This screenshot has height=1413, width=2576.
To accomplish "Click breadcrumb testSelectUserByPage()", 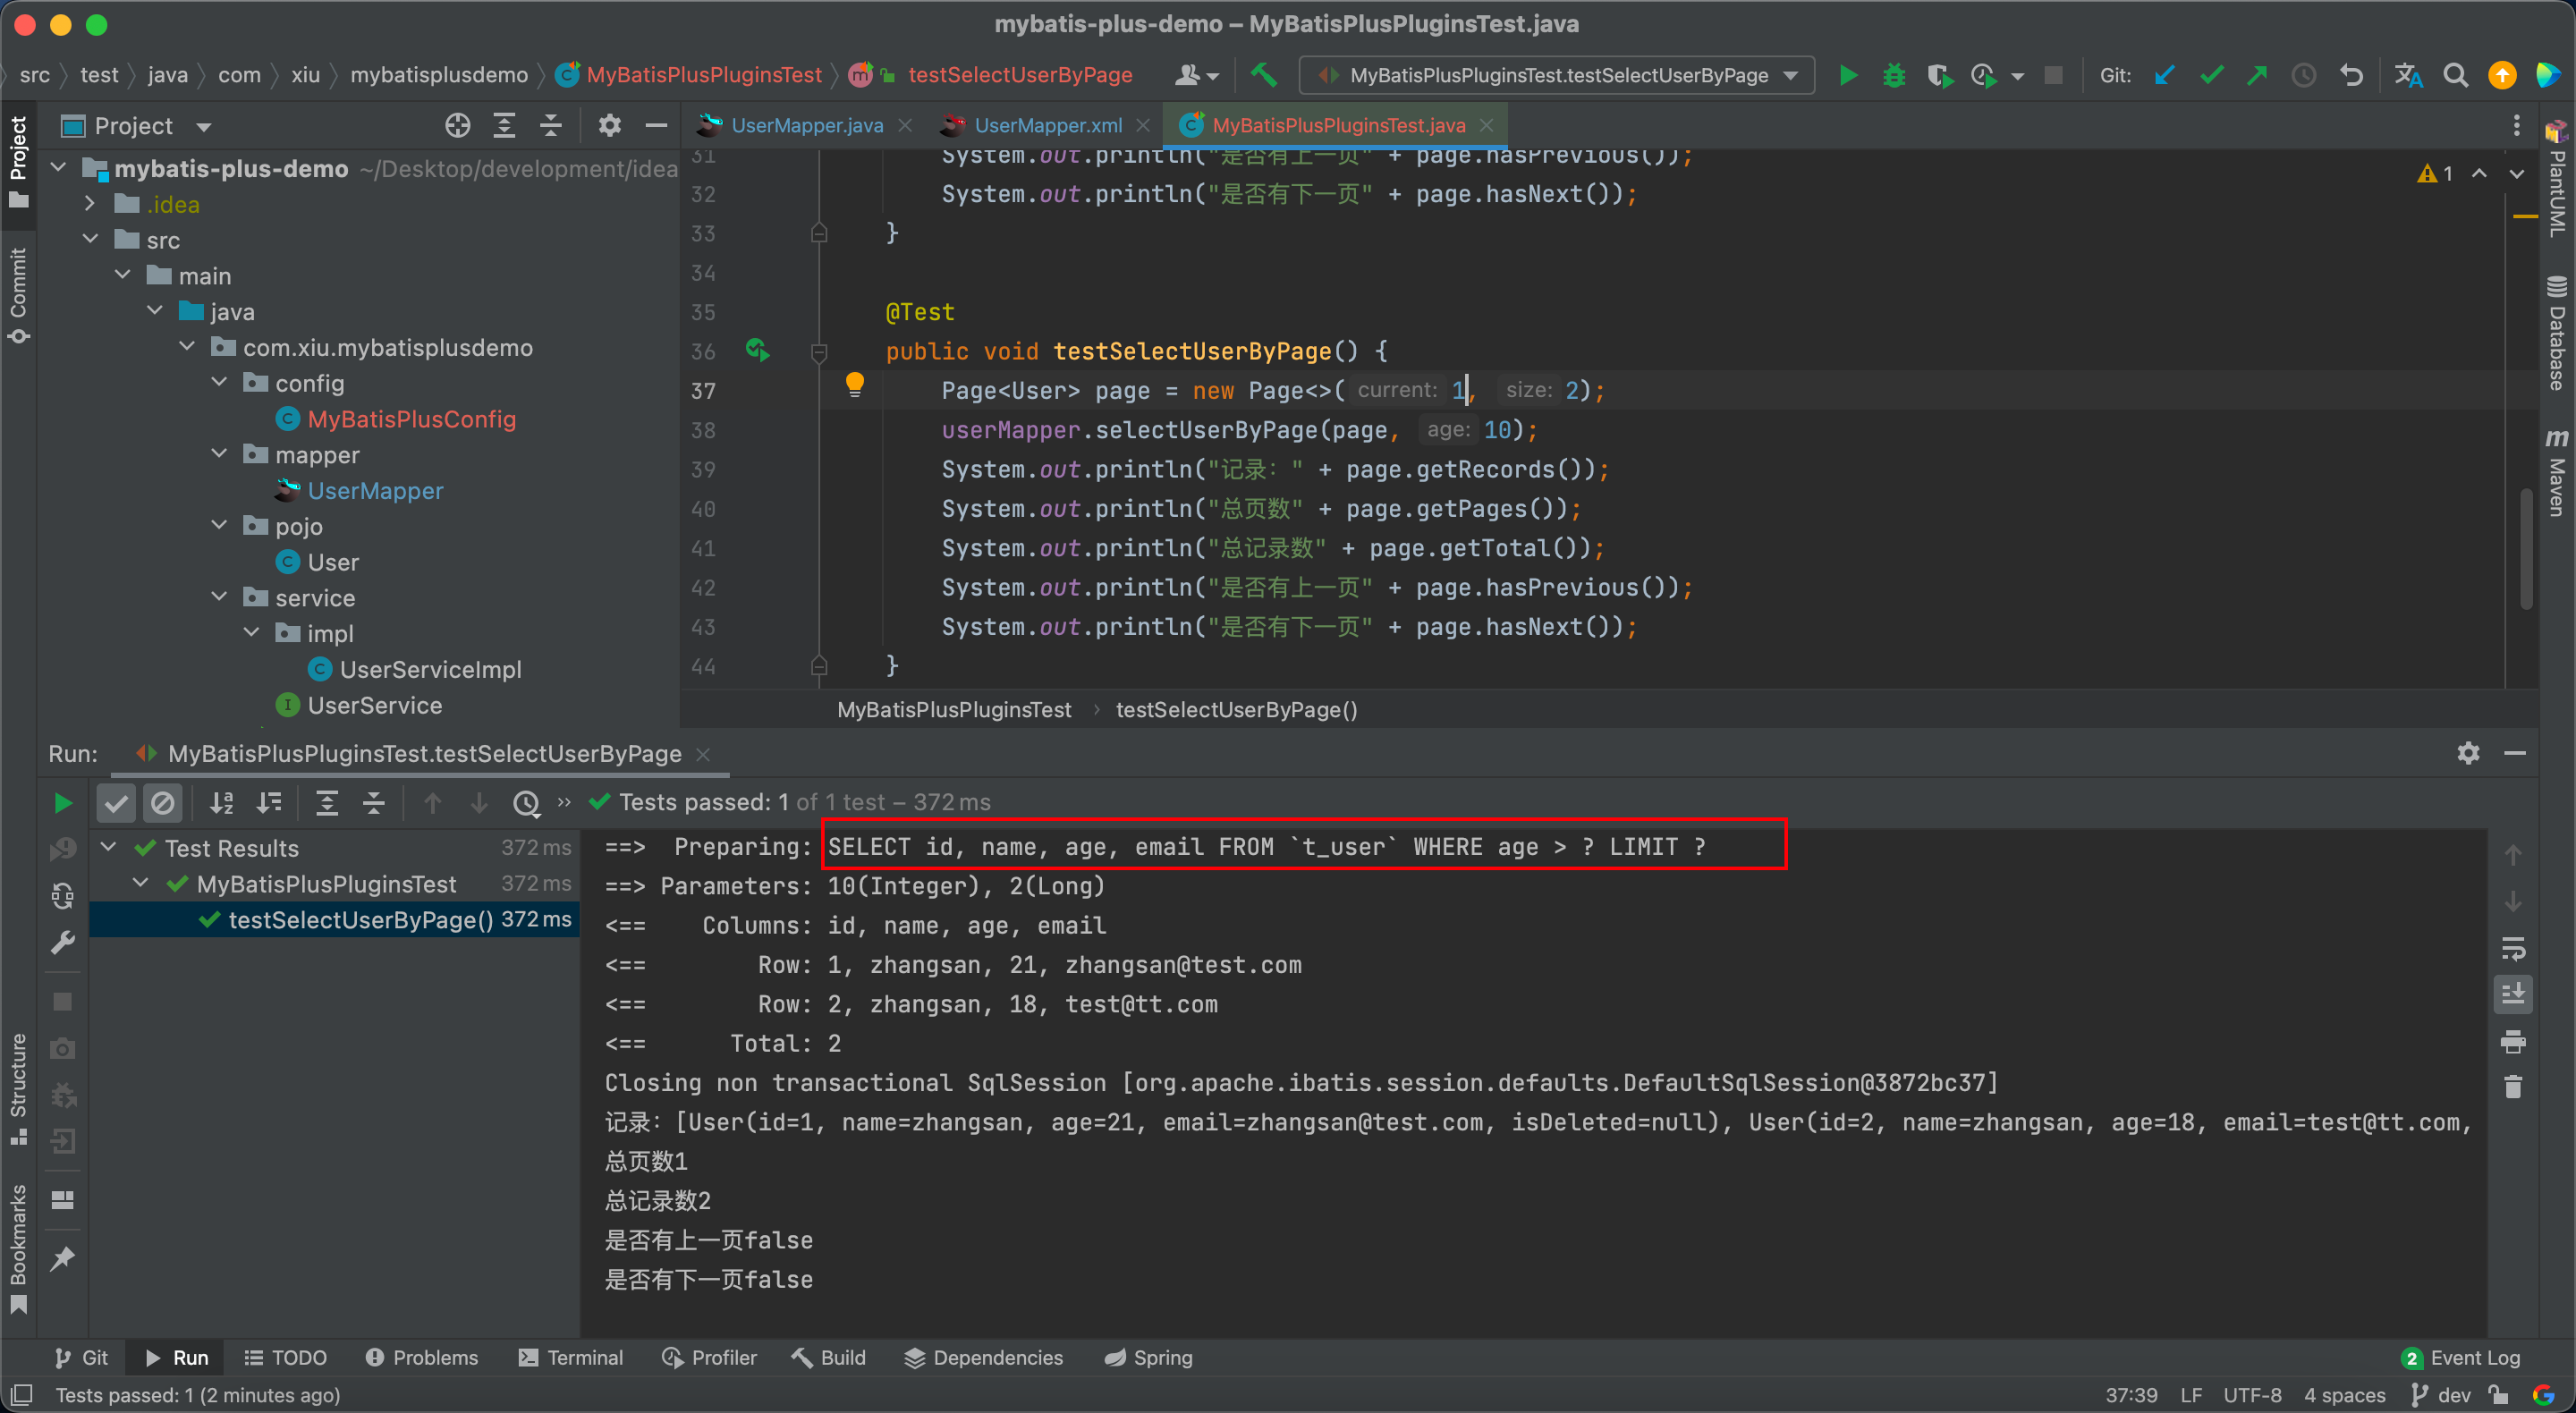I will pyautogui.click(x=1236, y=710).
